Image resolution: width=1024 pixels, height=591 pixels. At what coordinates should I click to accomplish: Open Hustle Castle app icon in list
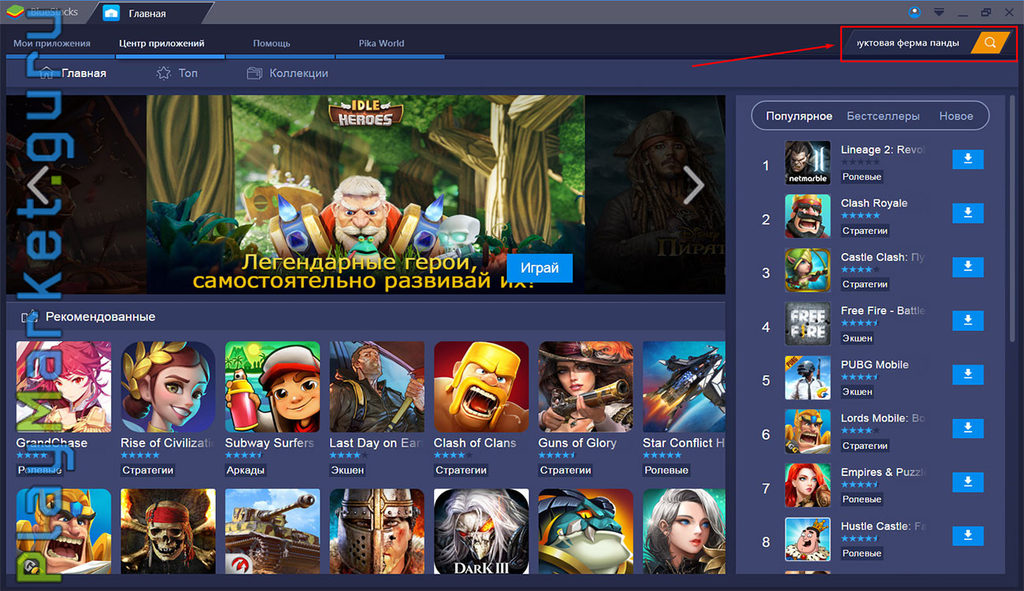(x=808, y=539)
